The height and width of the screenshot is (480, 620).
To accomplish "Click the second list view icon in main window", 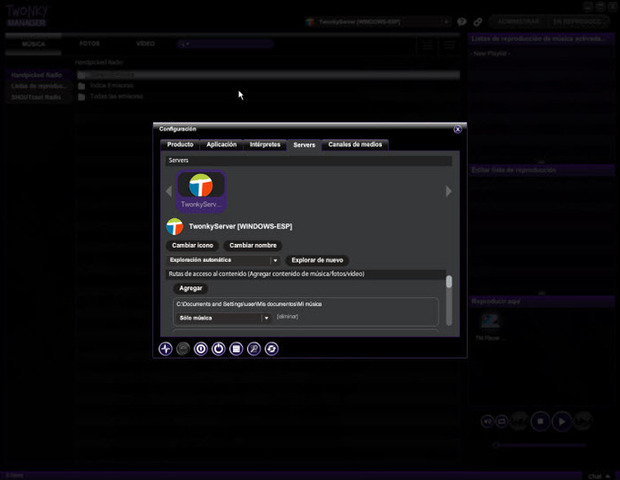I will pos(449,45).
